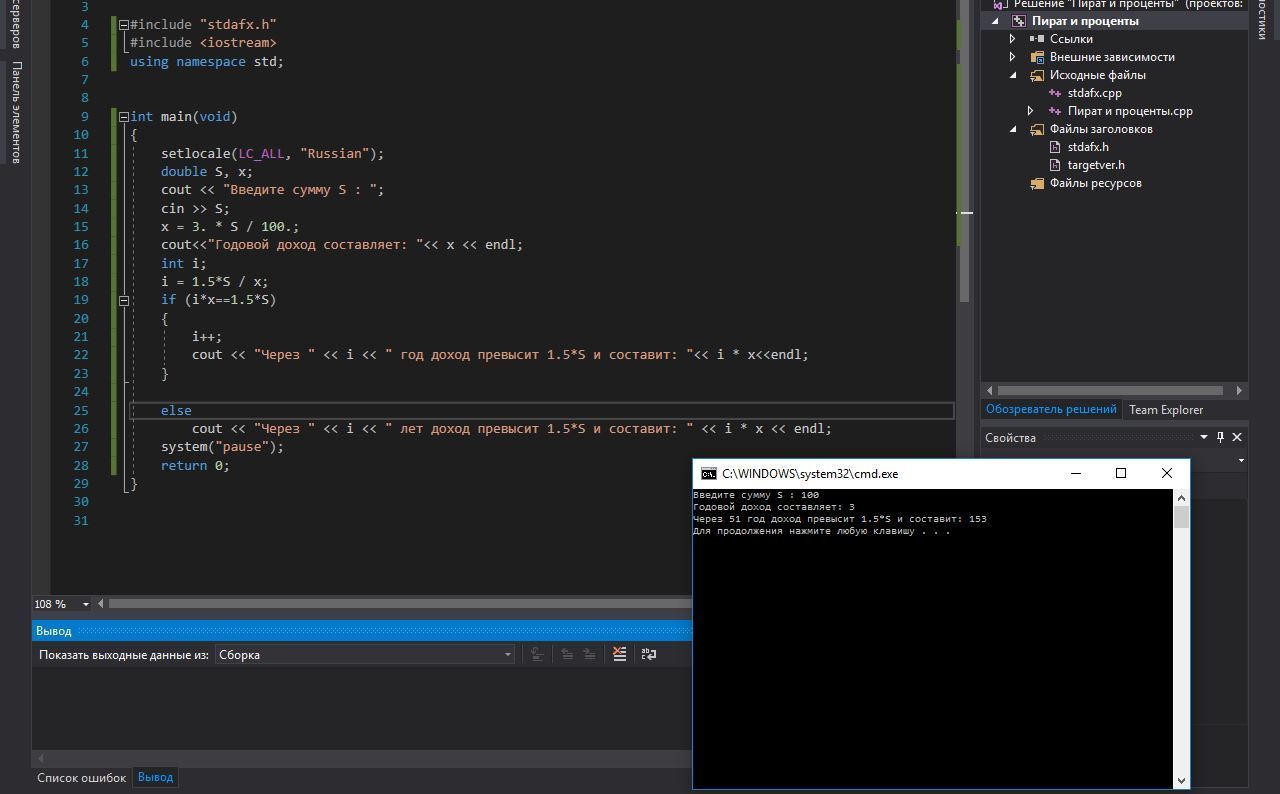This screenshot has height=794, width=1280.
Task: Click the Ссылки references icon
Action: point(1037,39)
